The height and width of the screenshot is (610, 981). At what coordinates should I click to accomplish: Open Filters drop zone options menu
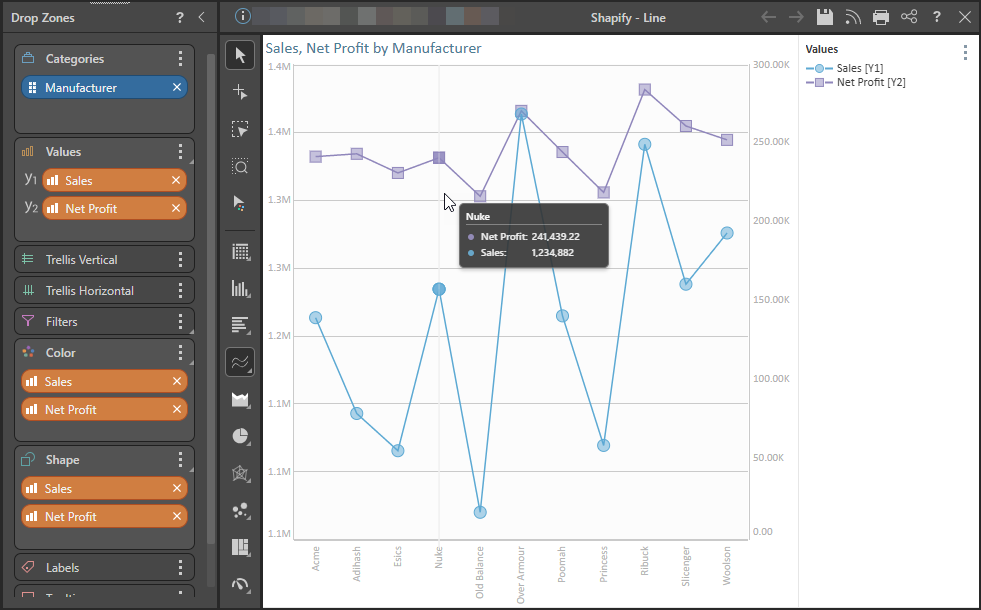coord(180,322)
